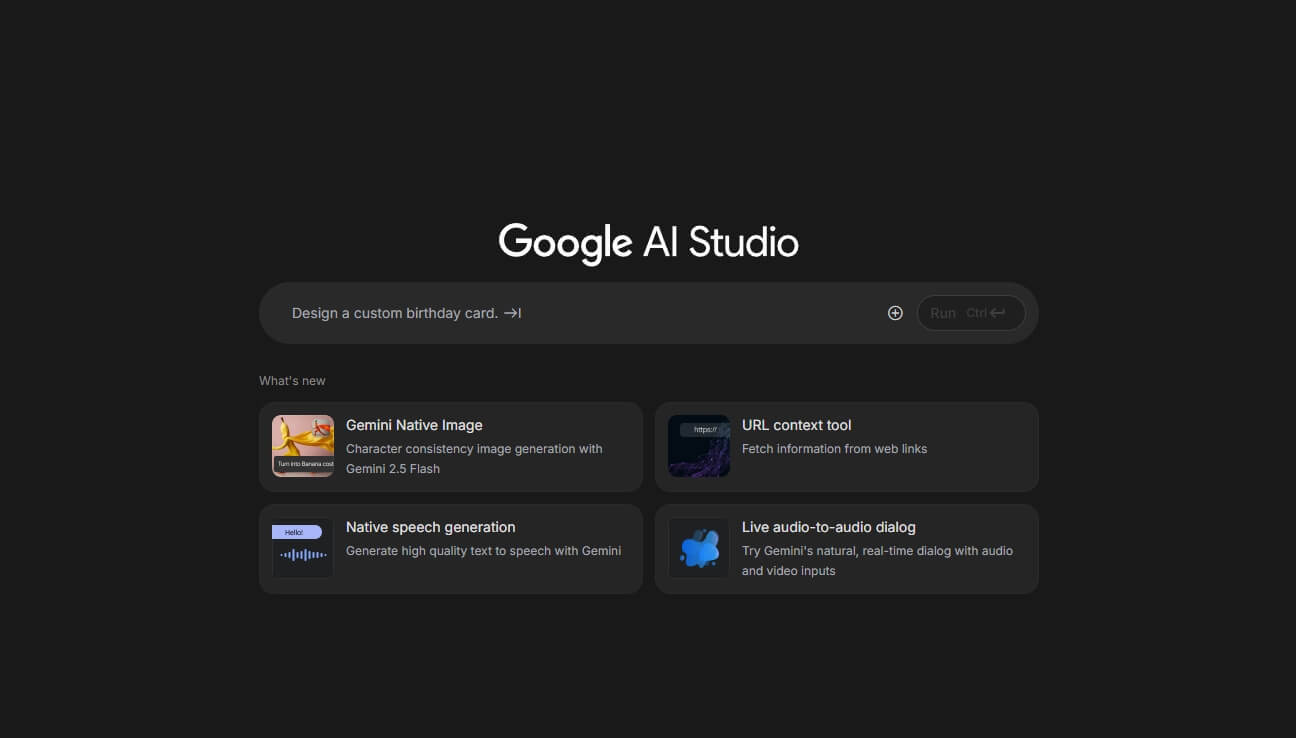
Task: Click the plus icon in the prompt bar
Action: pos(894,312)
